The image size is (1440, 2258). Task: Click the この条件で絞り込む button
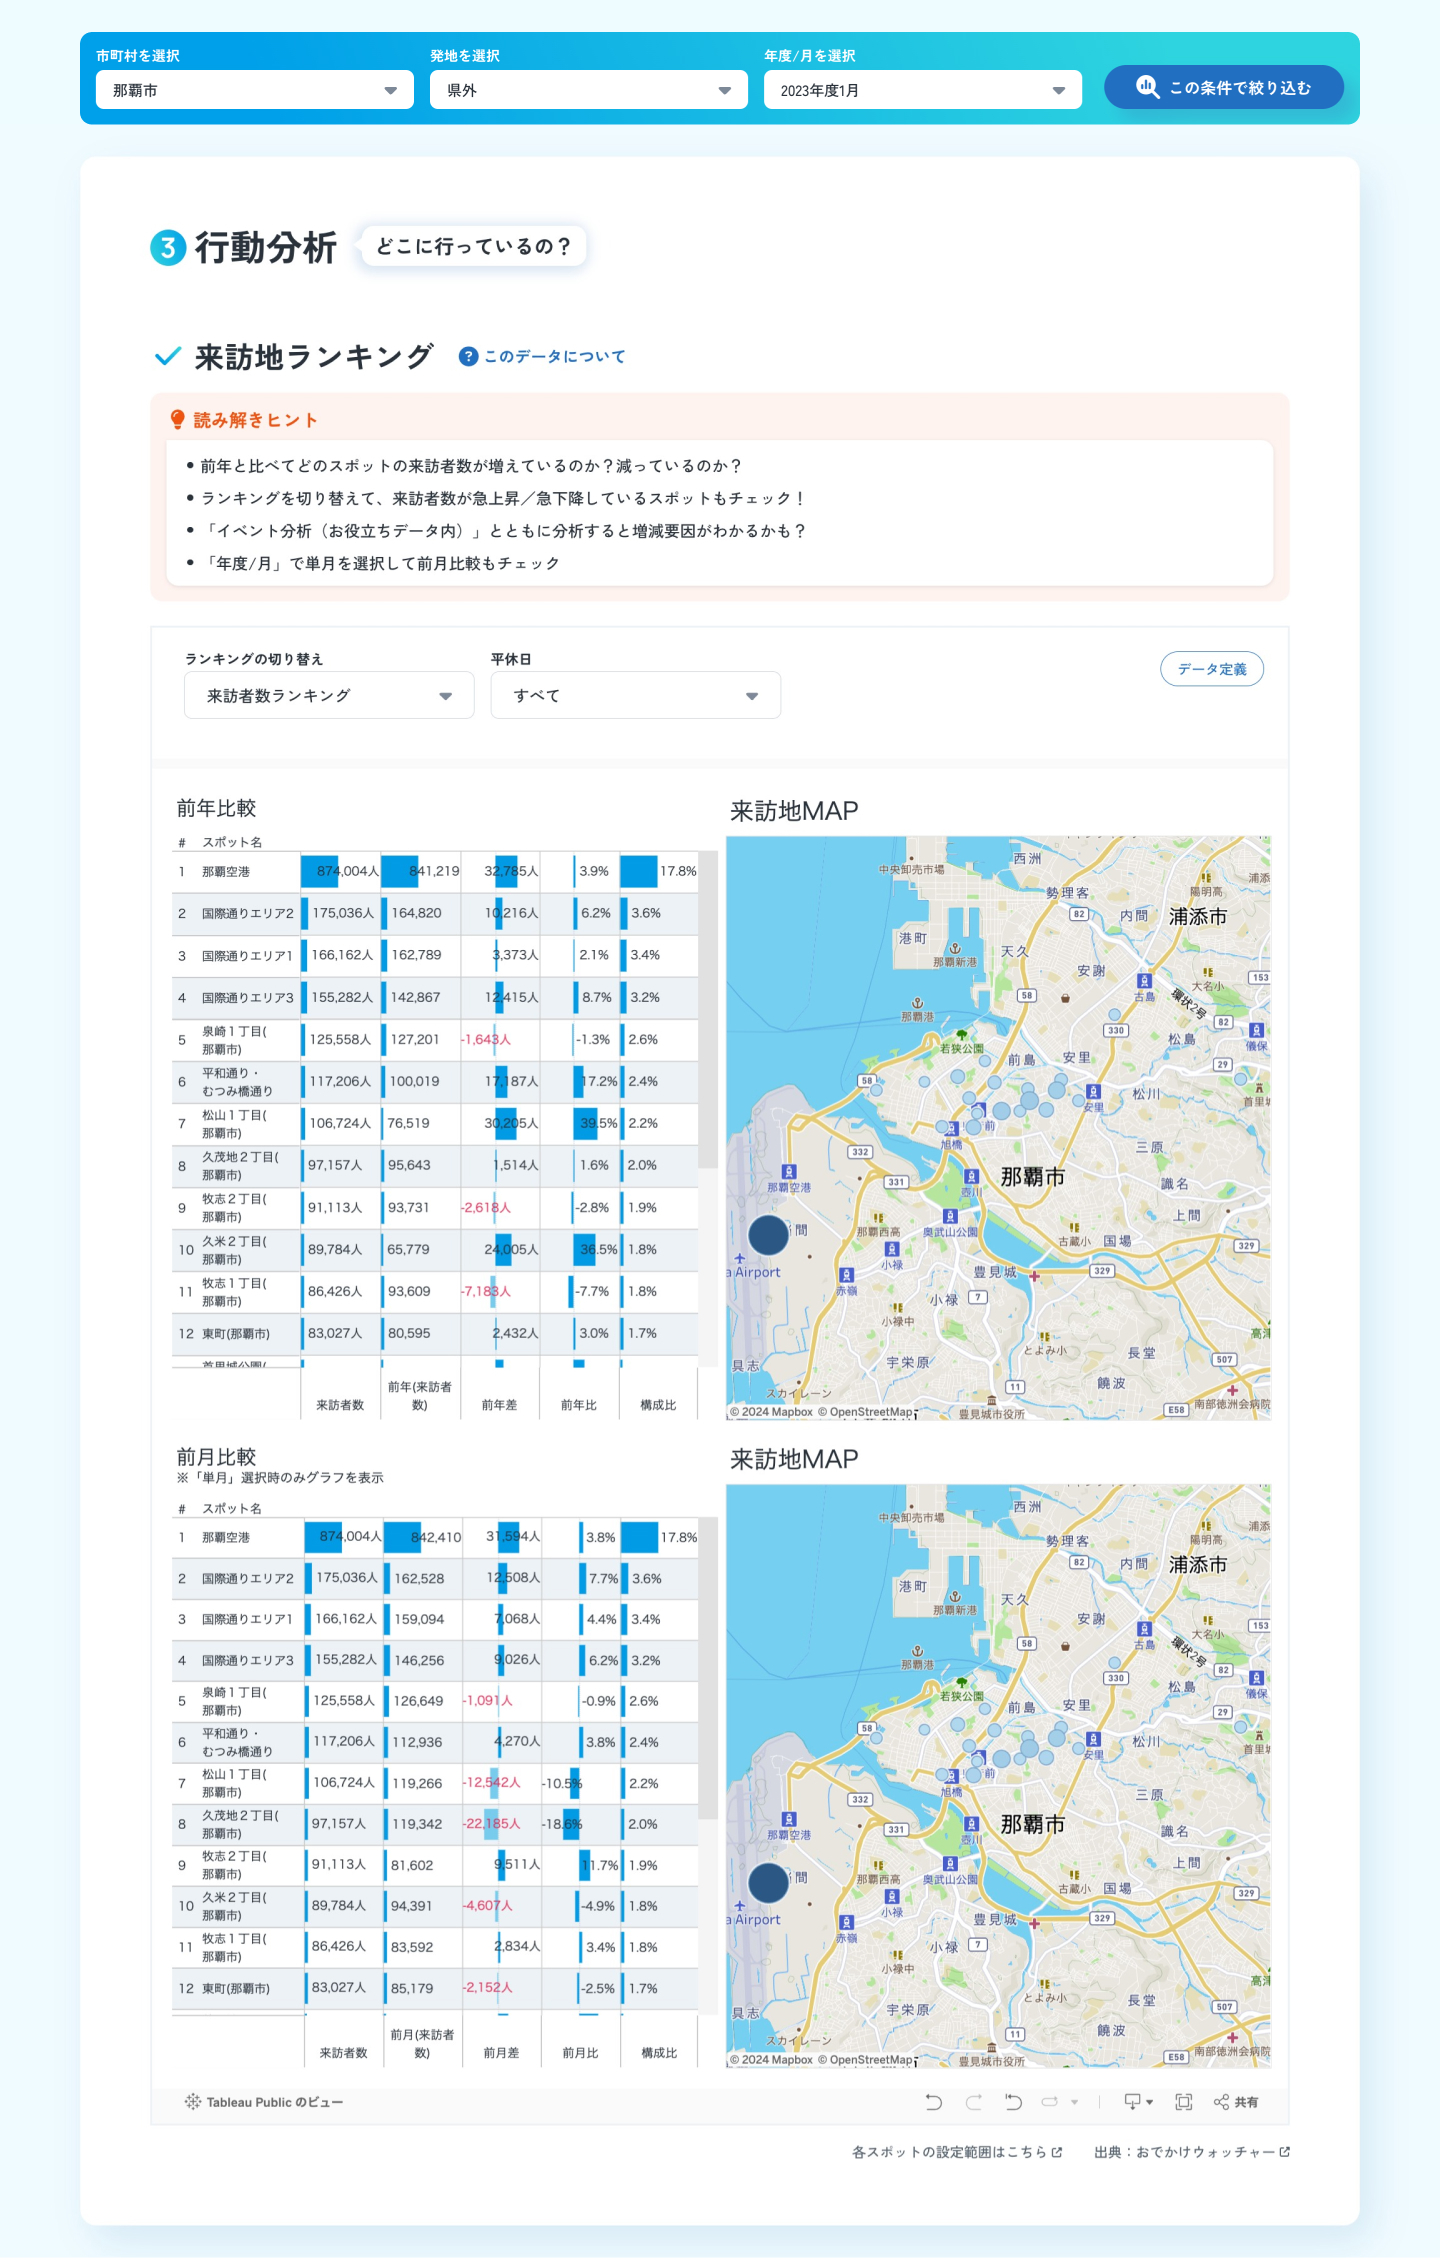(1224, 87)
